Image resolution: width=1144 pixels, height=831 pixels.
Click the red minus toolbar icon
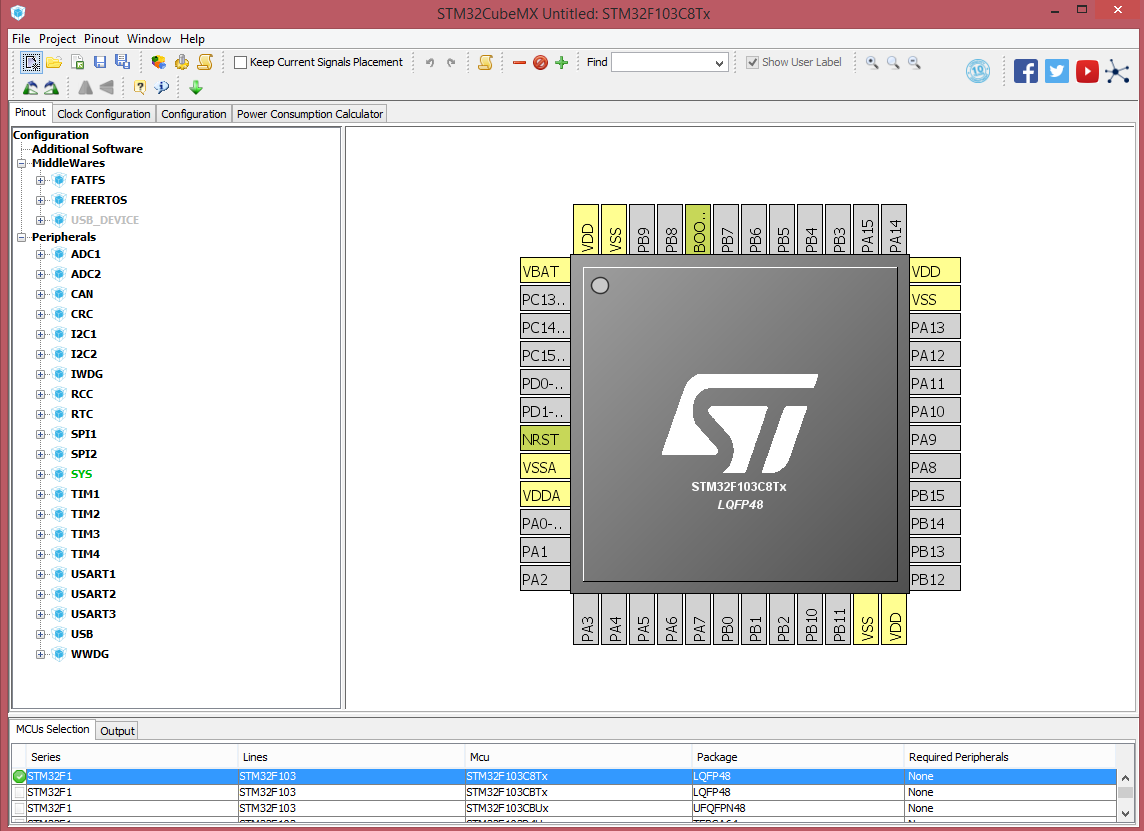pos(519,63)
